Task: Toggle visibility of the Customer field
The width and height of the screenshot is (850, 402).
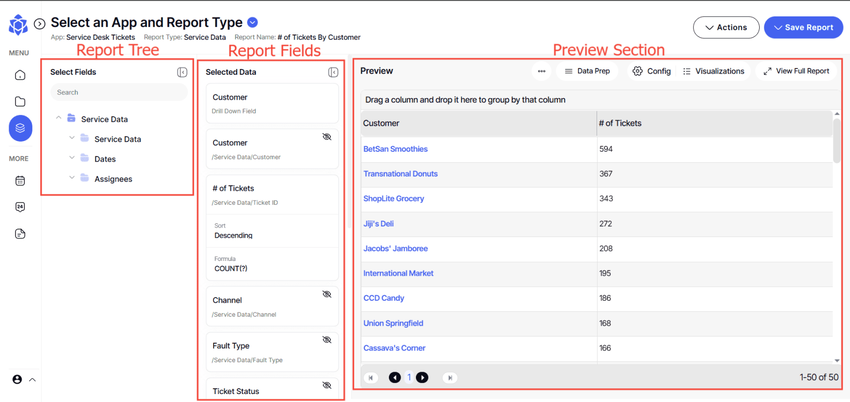Action: [326, 138]
